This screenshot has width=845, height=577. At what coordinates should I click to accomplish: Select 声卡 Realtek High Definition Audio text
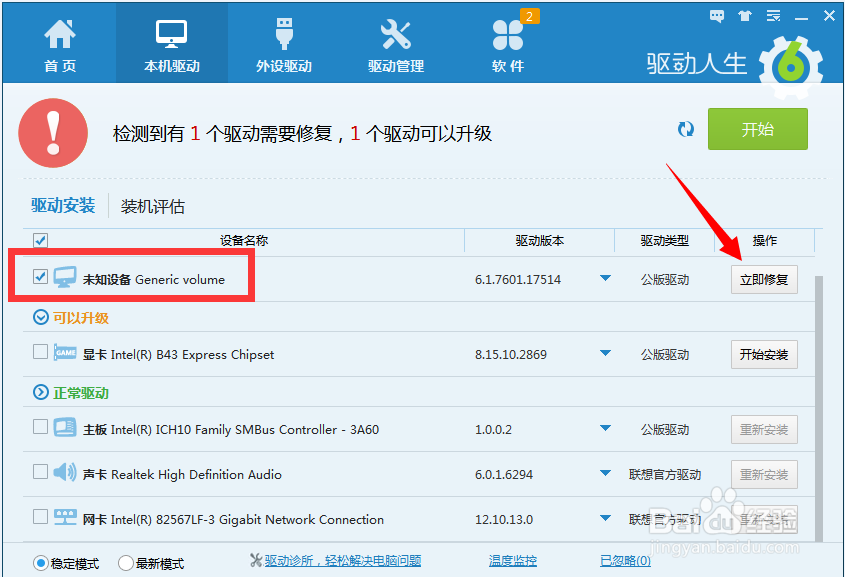click(x=182, y=475)
